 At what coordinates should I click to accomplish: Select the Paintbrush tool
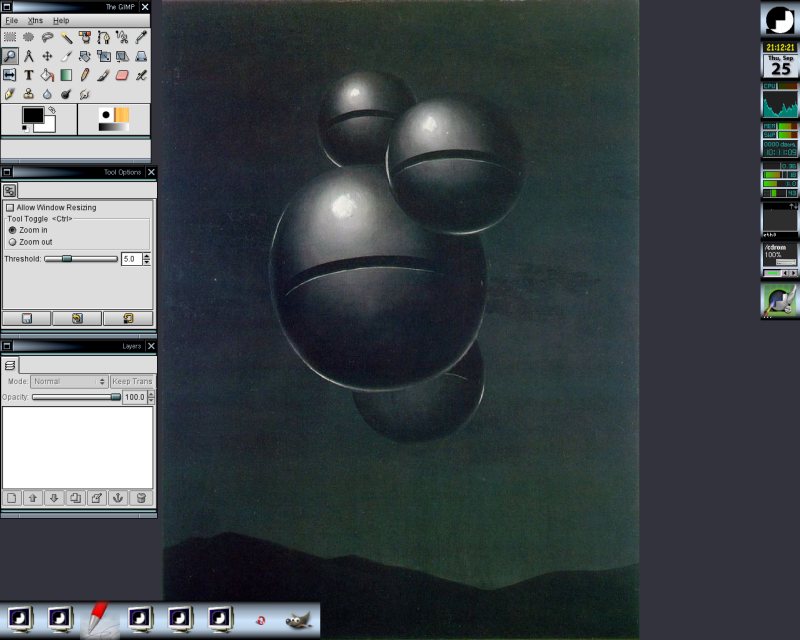[x=104, y=75]
